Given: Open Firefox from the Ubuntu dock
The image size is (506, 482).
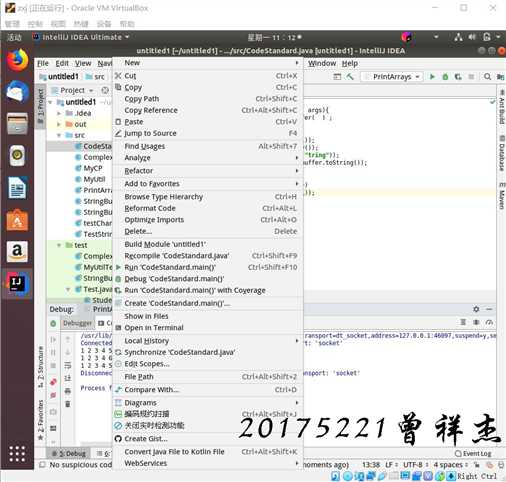Looking at the screenshot, I should click(x=17, y=60).
